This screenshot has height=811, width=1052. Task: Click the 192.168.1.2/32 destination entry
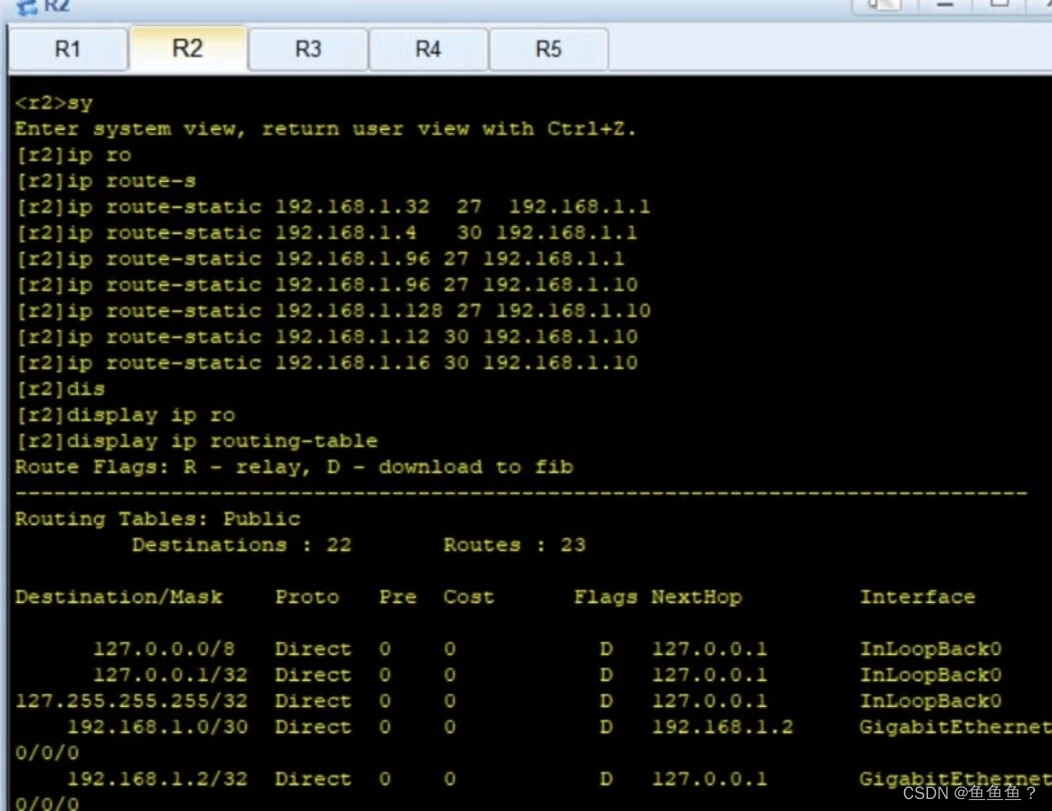click(158, 779)
